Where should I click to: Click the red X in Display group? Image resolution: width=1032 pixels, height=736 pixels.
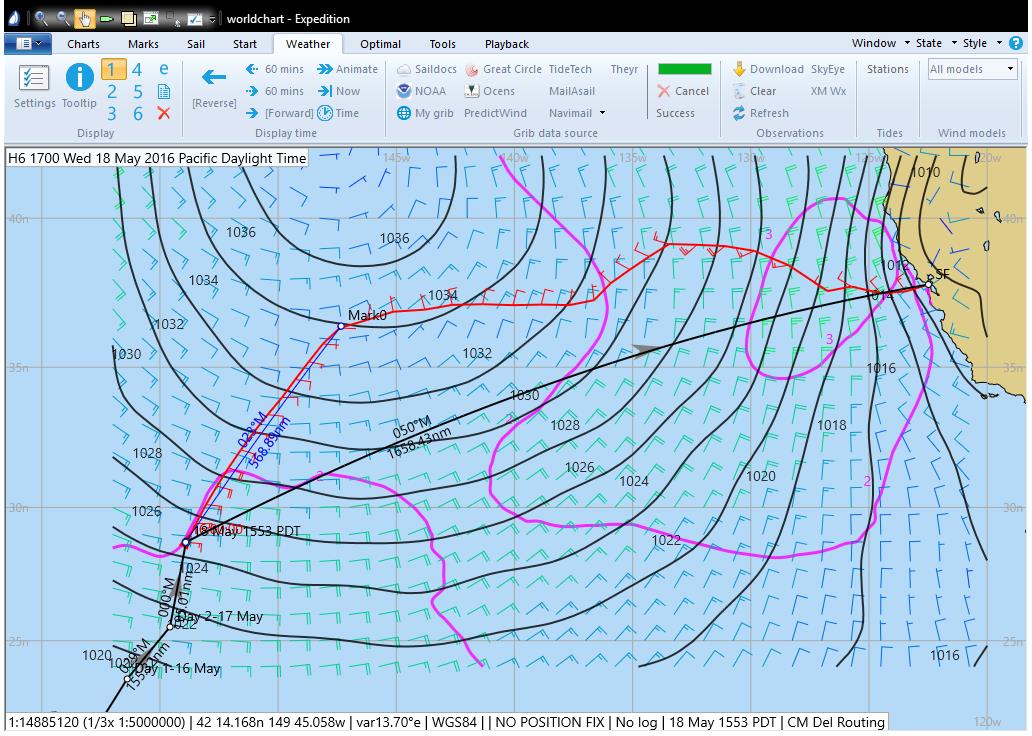164,113
